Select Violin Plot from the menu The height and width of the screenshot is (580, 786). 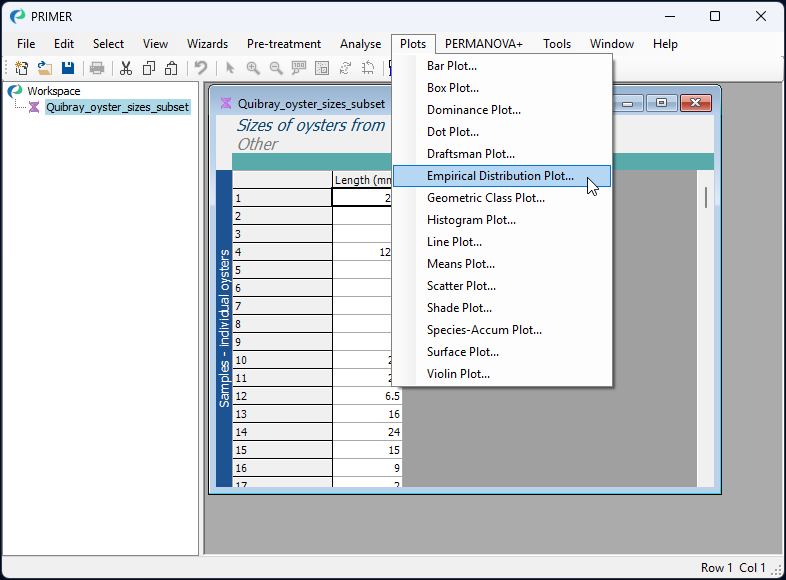tap(458, 374)
